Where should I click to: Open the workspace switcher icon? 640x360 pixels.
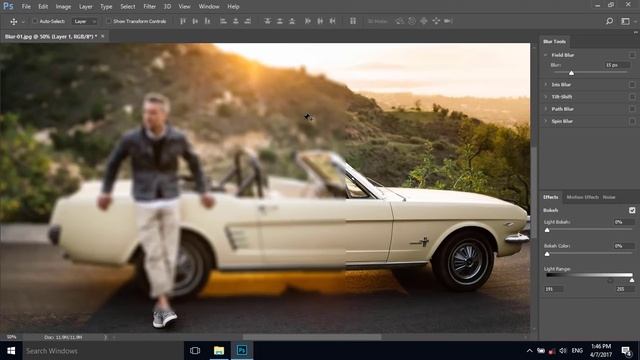[625, 21]
